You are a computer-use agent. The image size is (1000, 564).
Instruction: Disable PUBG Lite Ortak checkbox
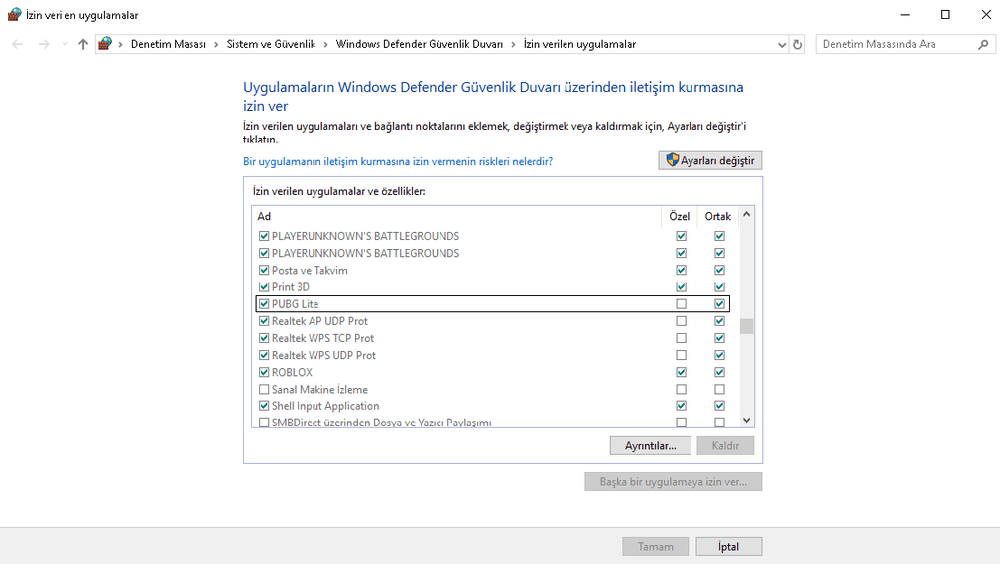[x=719, y=304]
